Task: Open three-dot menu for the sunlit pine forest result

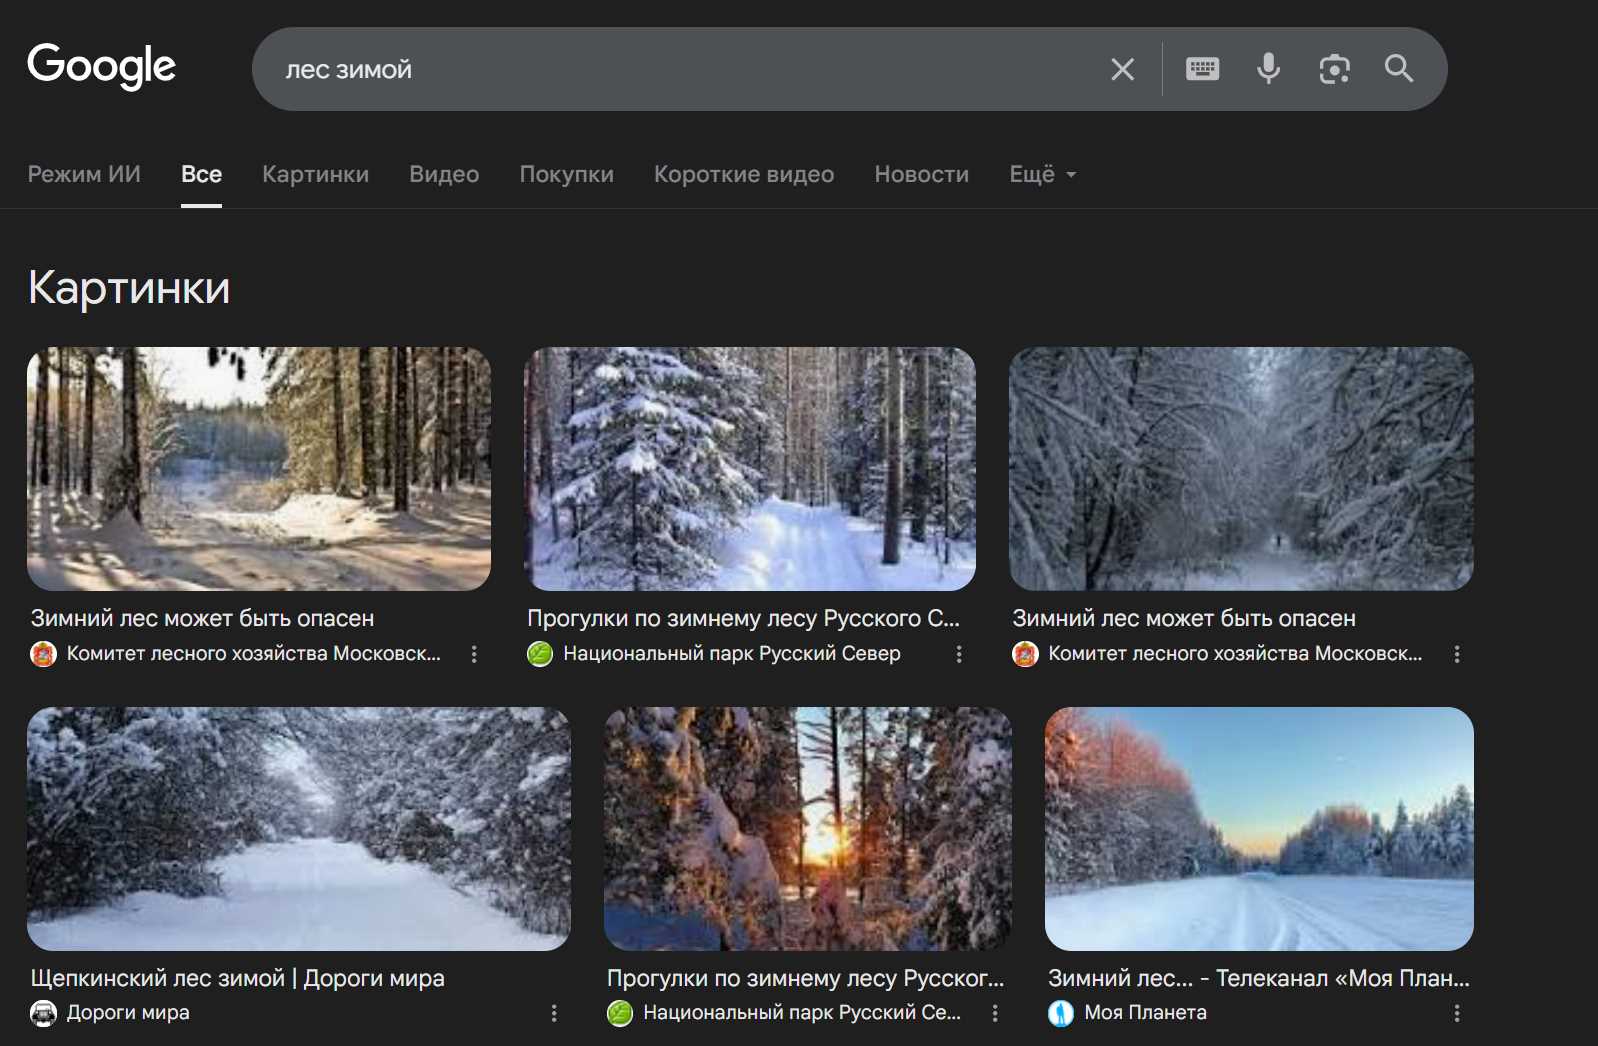Action: [474, 654]
